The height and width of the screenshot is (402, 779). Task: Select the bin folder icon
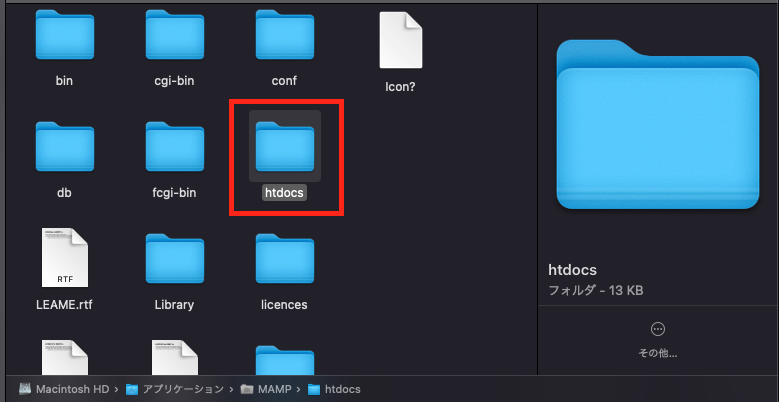(x=65, y=35)
